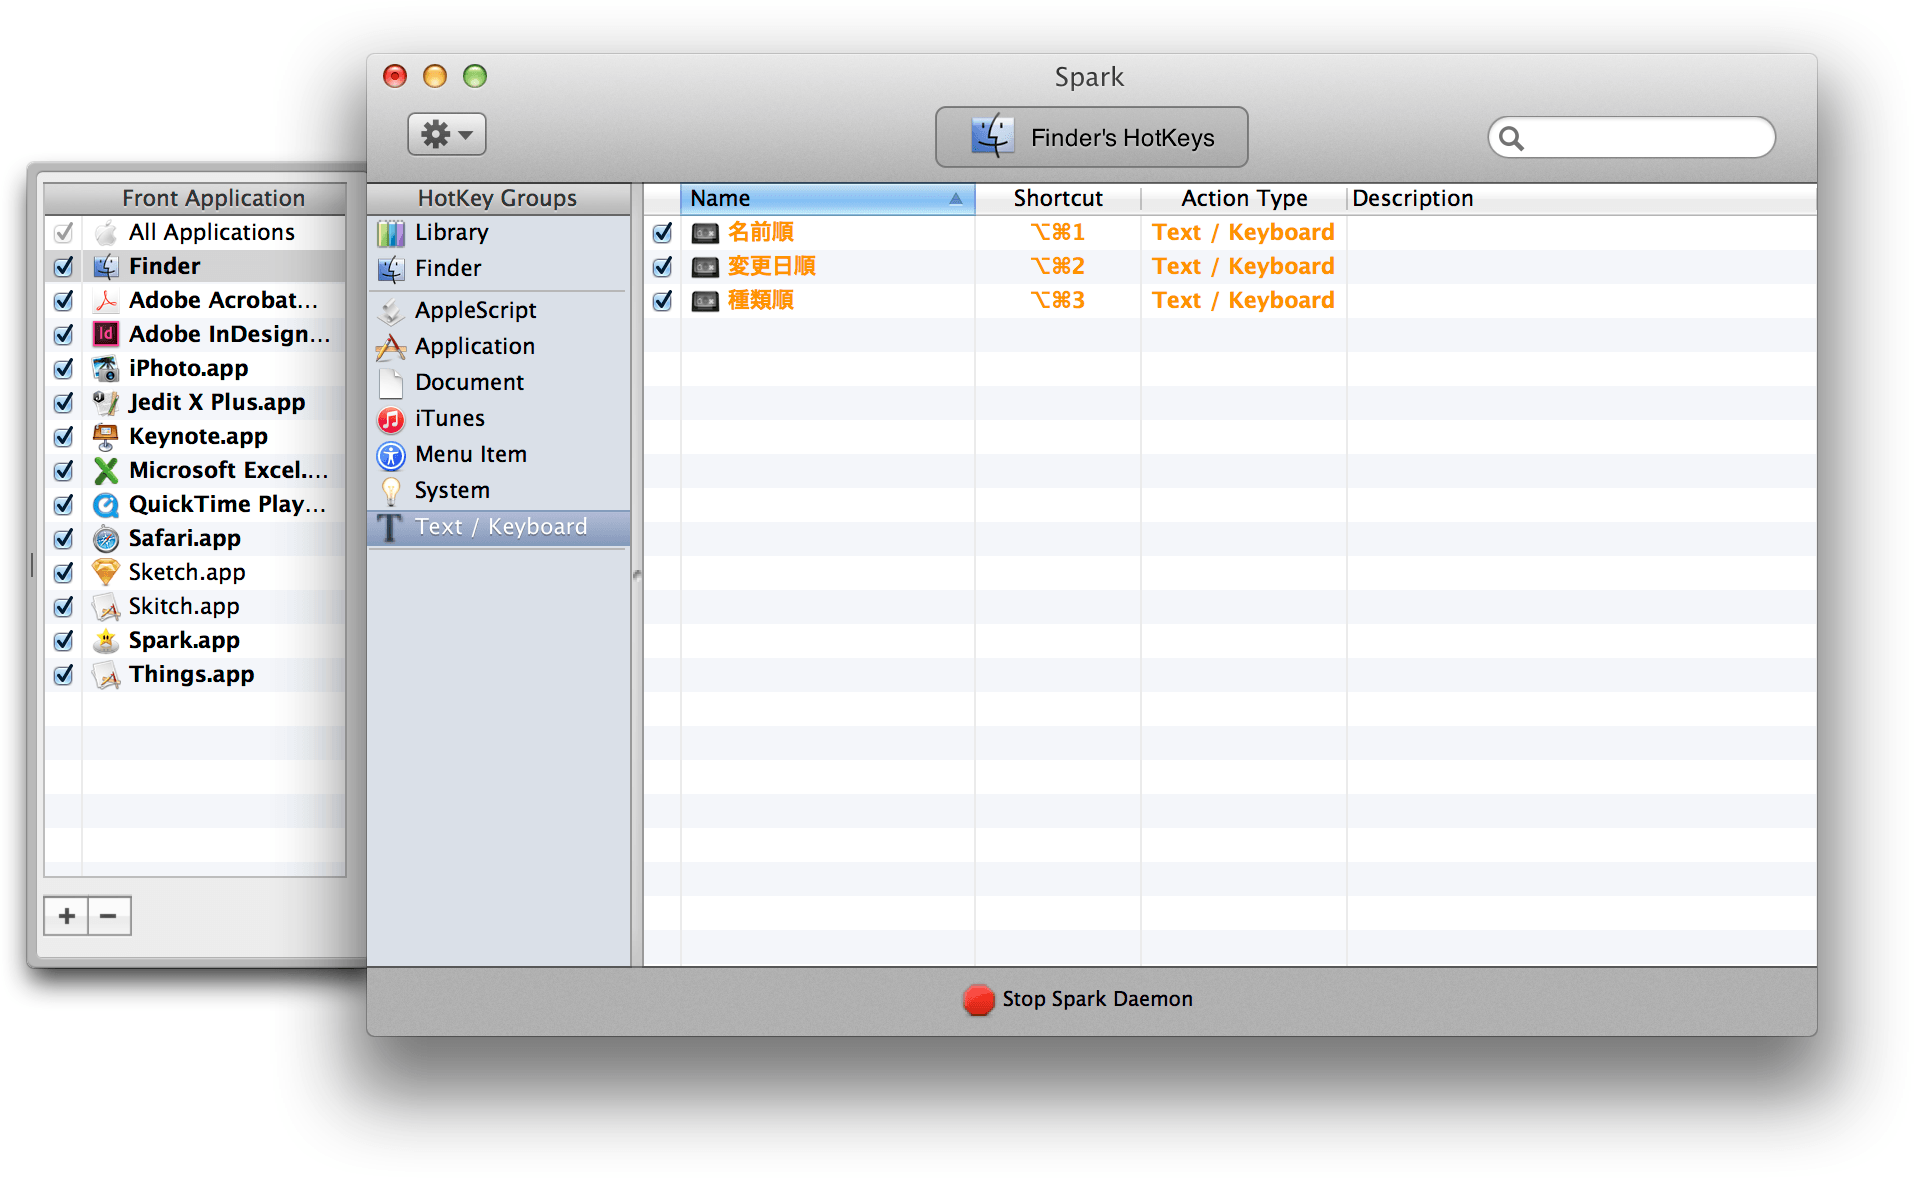This screenshot has width=1914, height=1178.
Task: Select the 変更日順 hotkey name
Action: (772, 266)
